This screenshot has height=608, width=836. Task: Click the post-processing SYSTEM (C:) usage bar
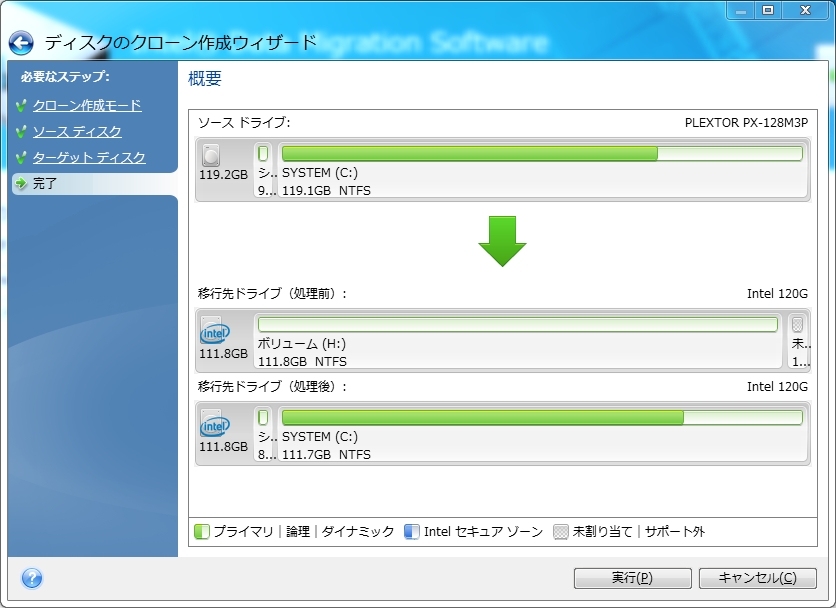click(x=542, y=417)
